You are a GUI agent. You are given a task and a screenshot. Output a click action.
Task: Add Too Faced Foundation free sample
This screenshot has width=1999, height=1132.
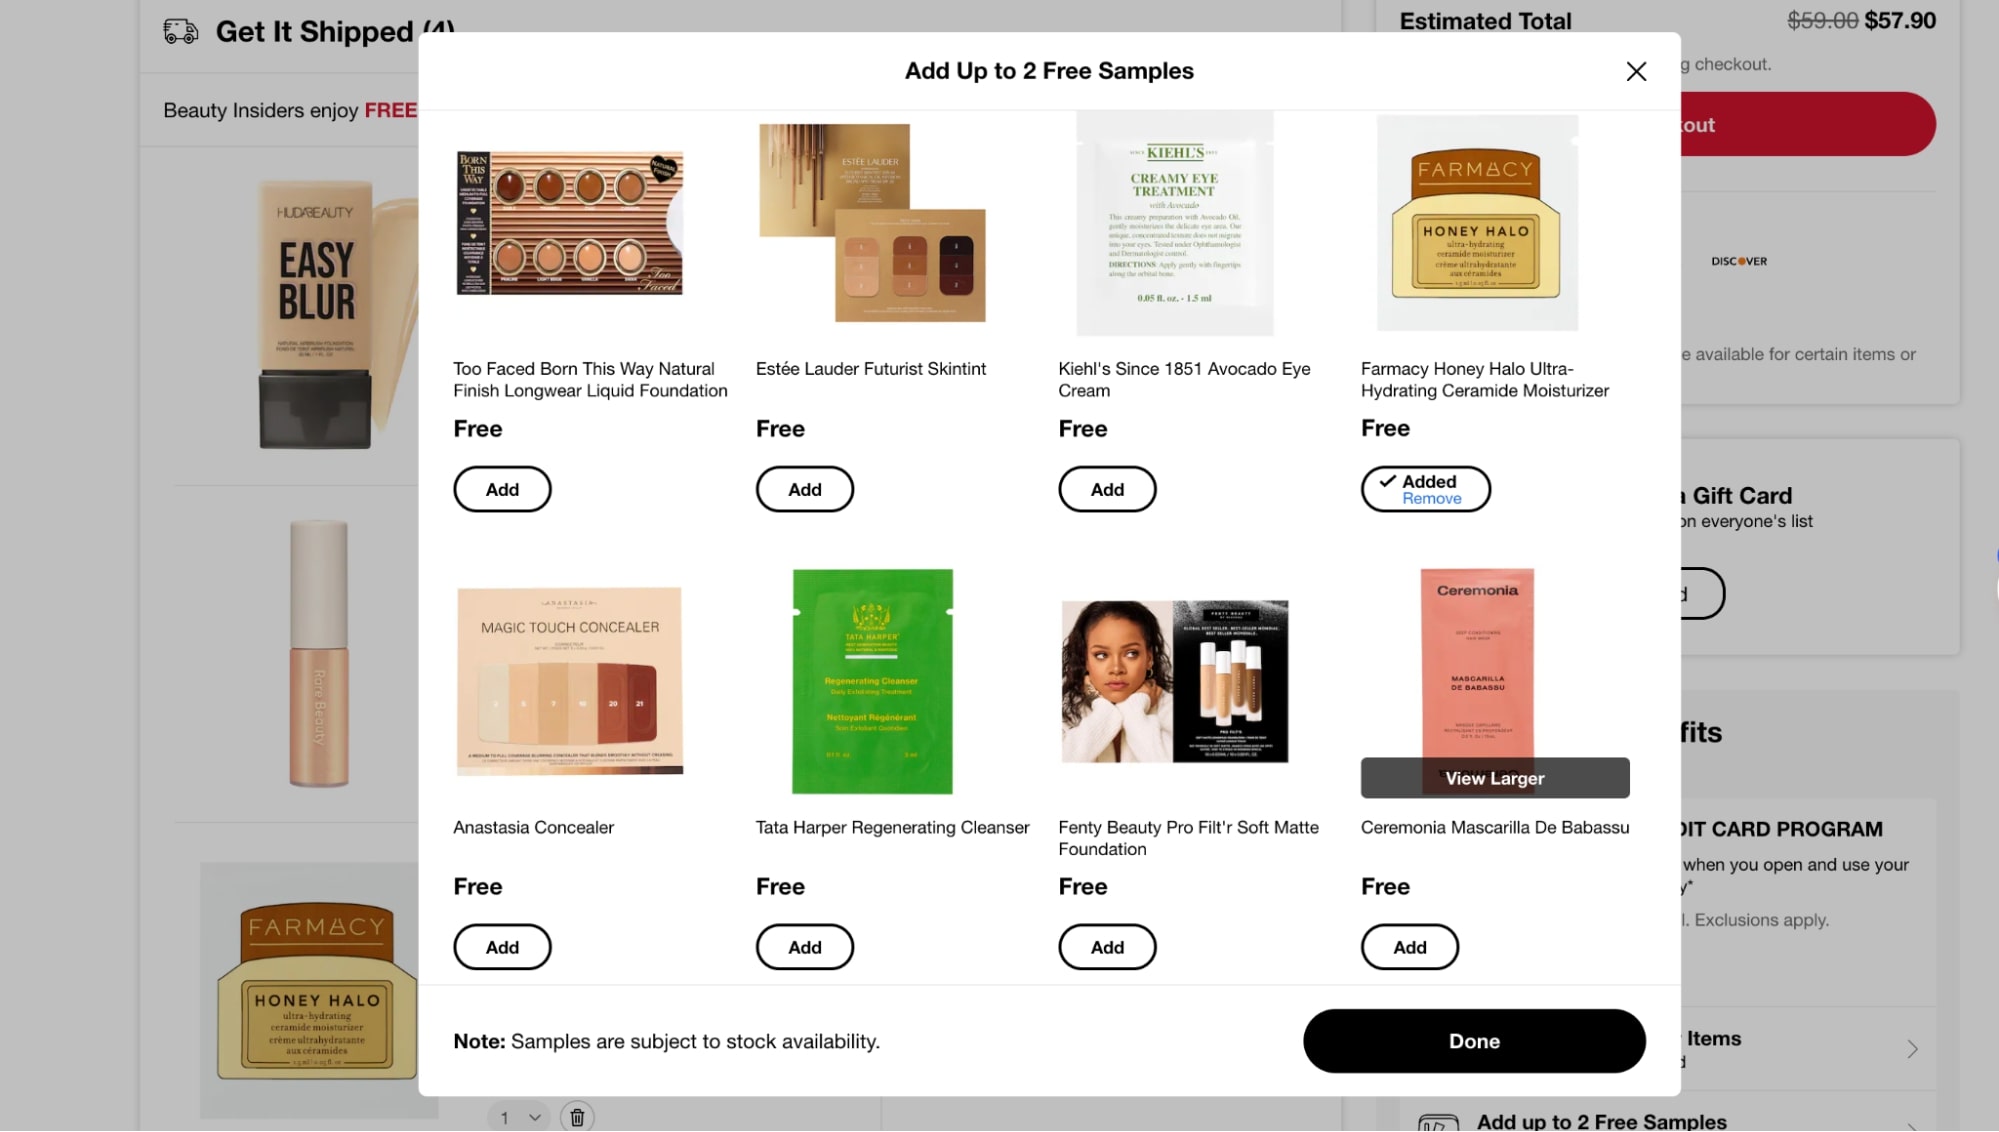[x=501, y=488]
